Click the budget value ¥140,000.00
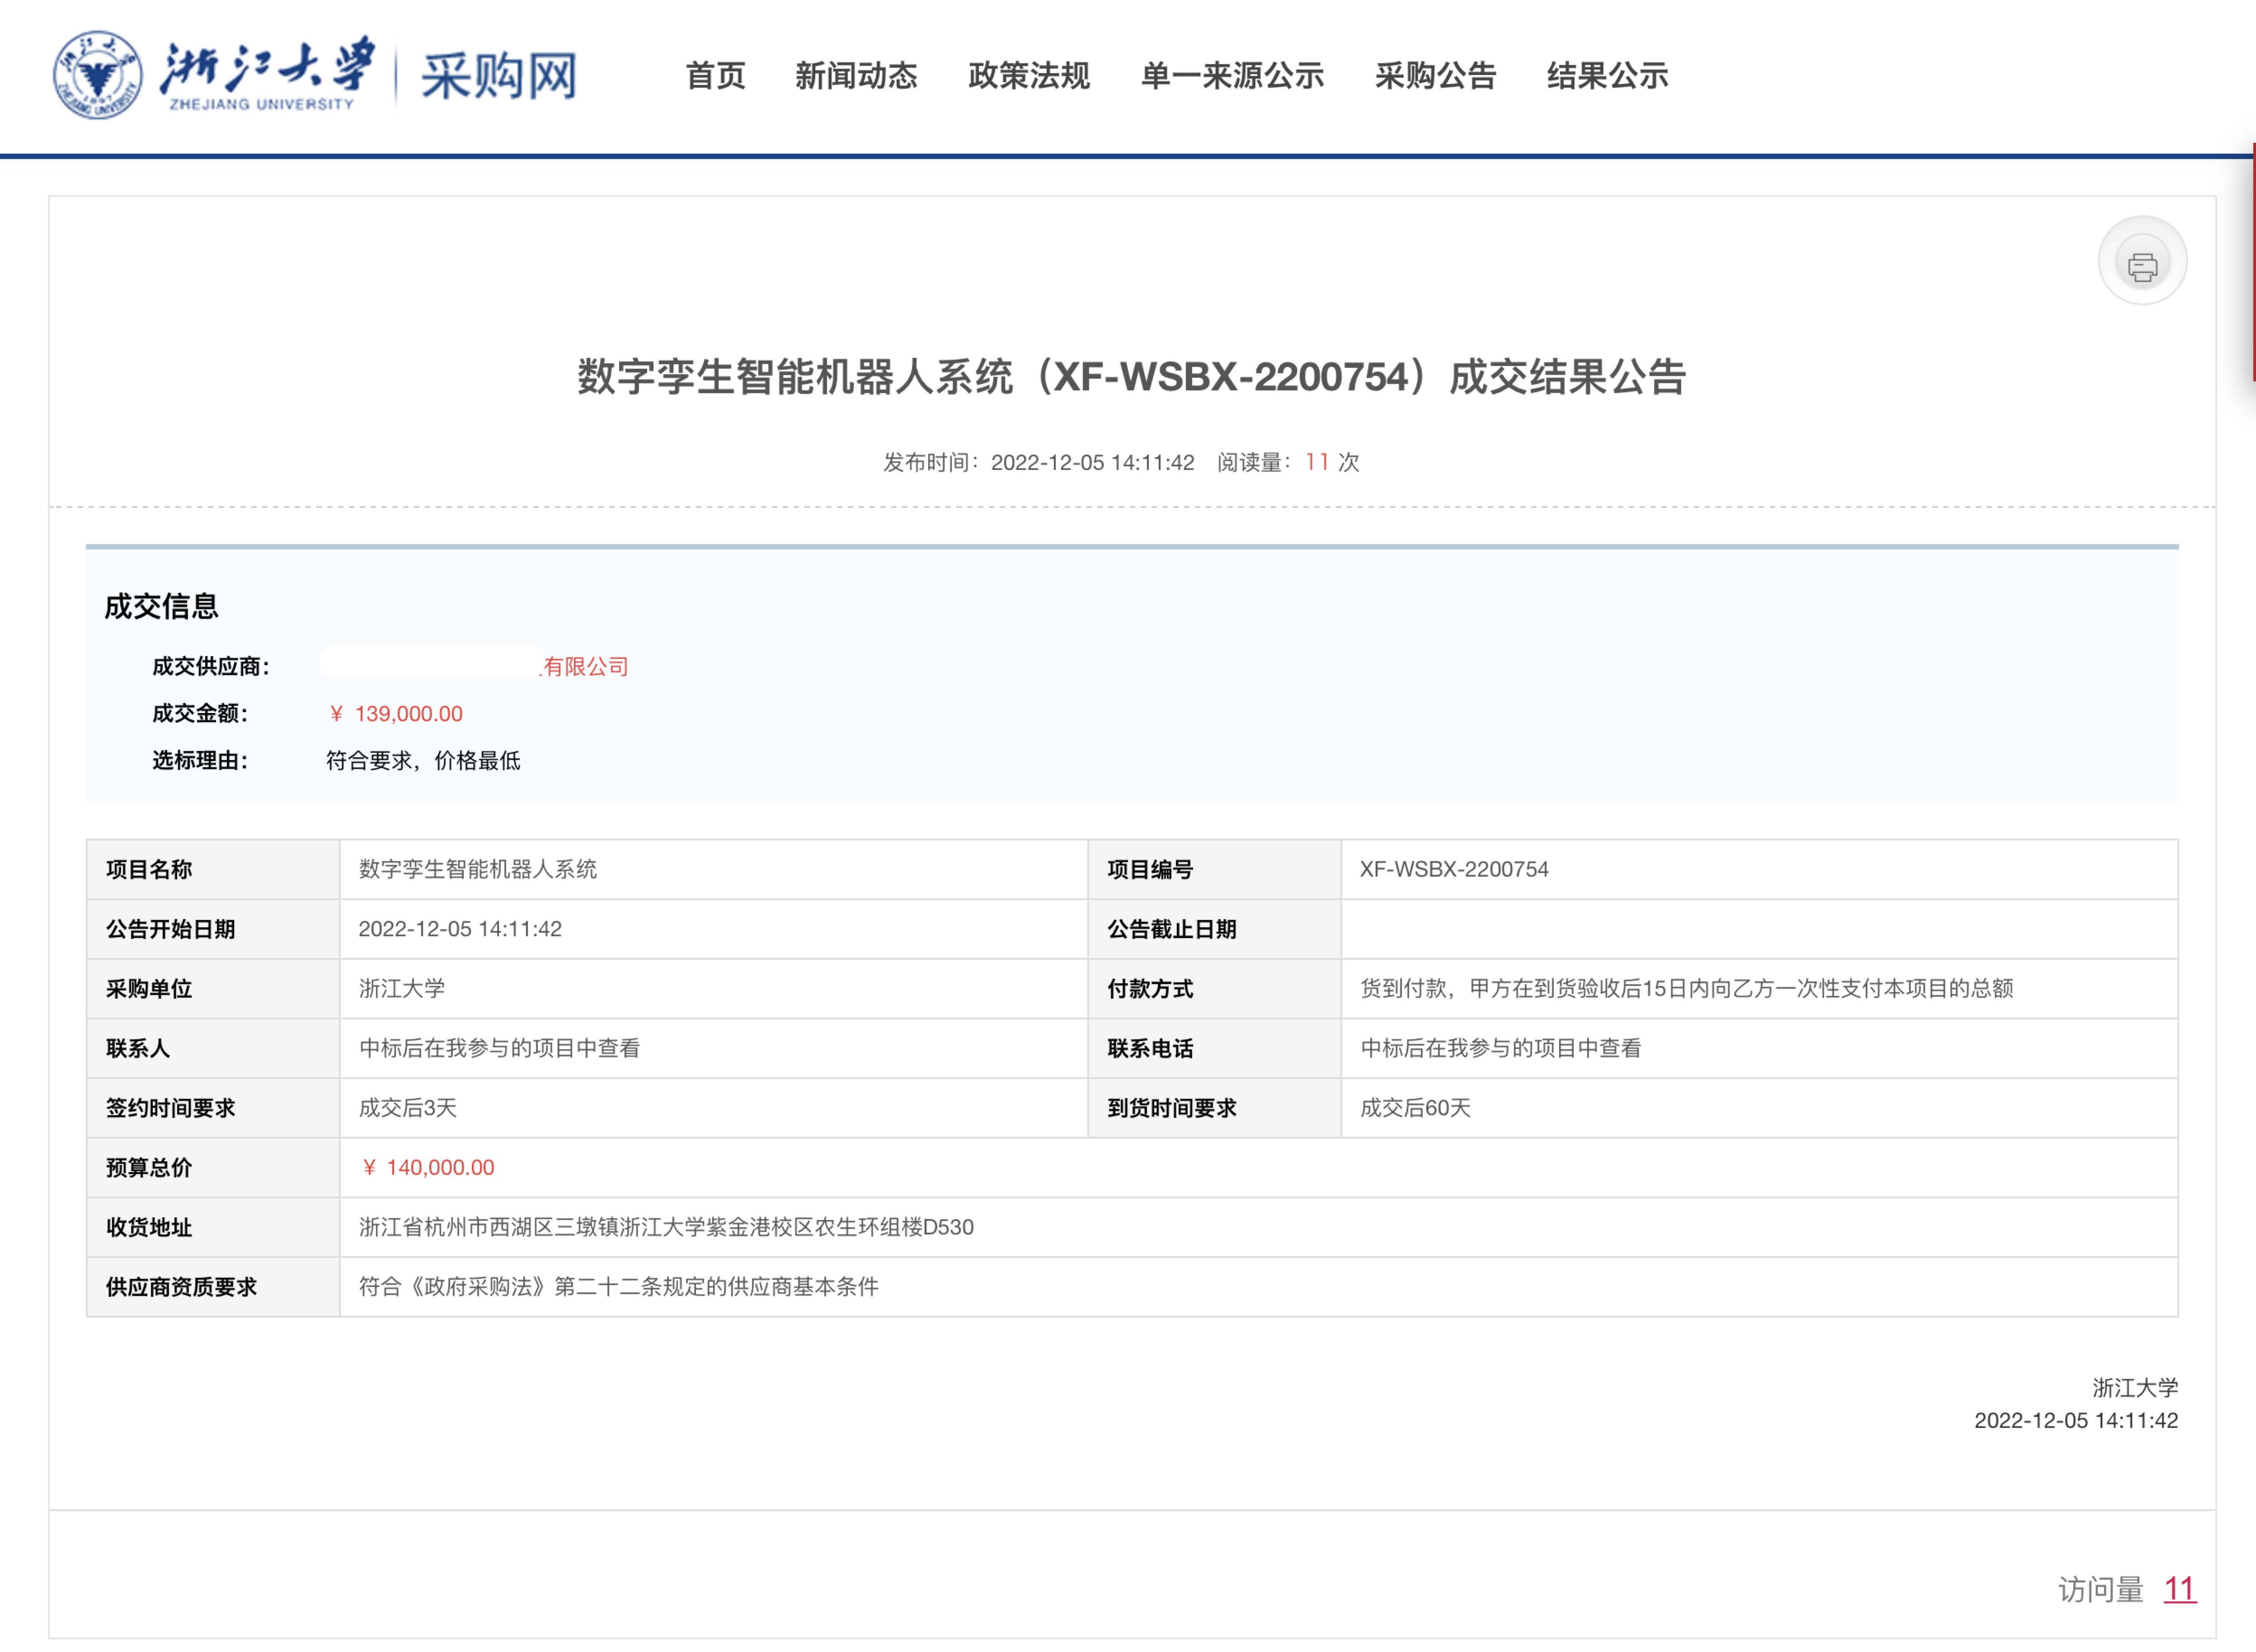The image size is (2256, 1652). 427,1167
